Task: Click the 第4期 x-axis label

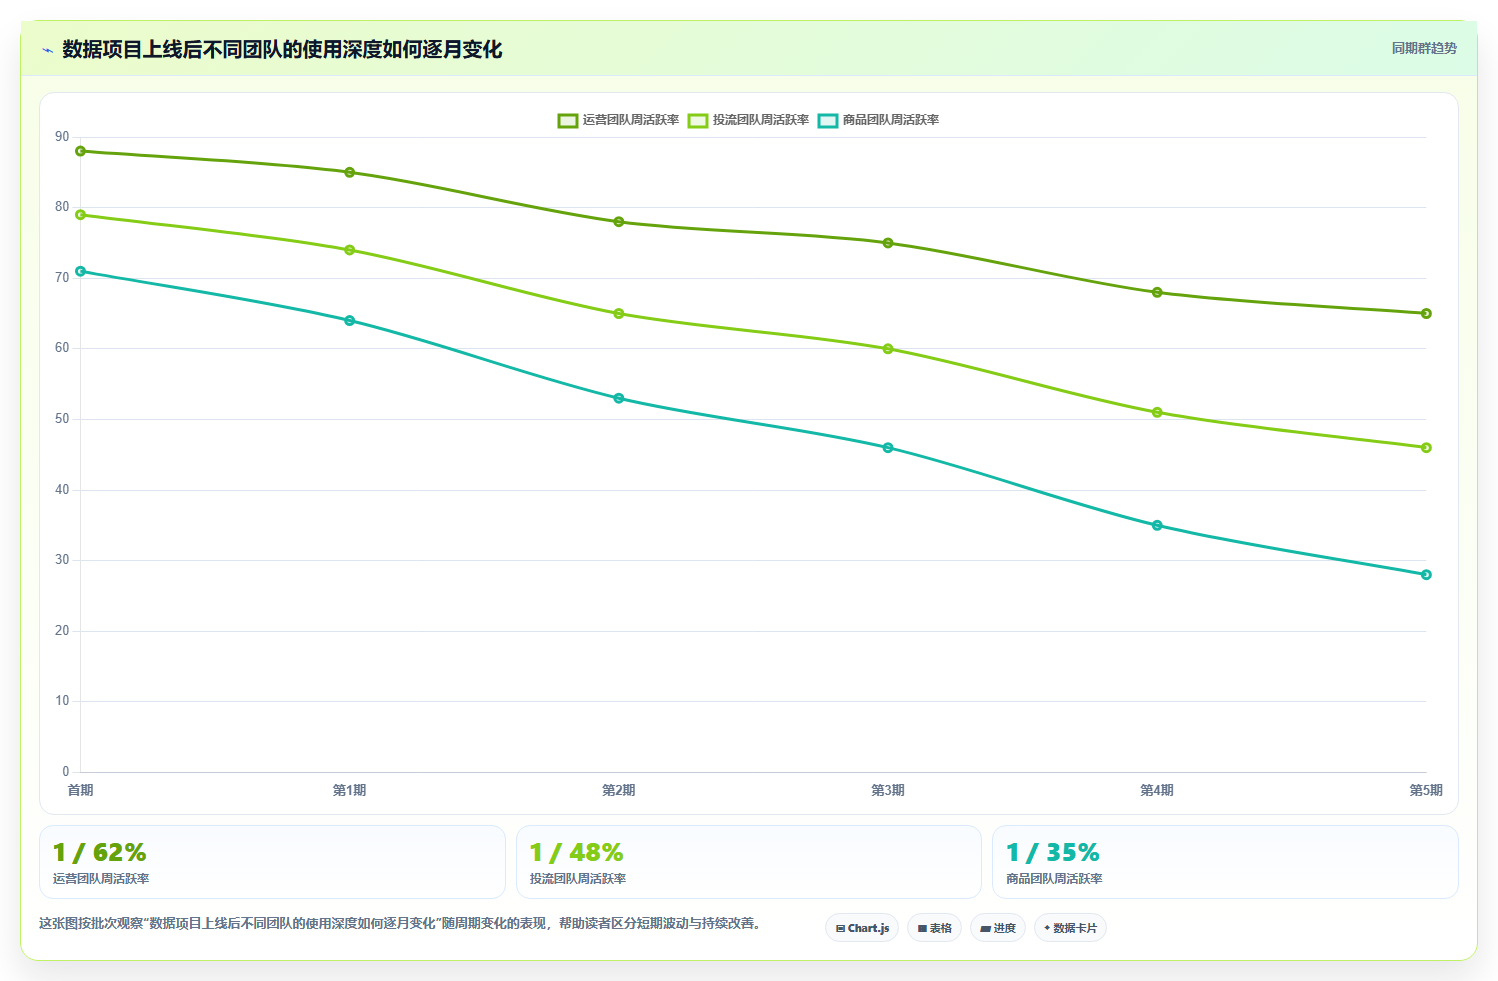Action: pyautogui.click(x=1157, y=790)
